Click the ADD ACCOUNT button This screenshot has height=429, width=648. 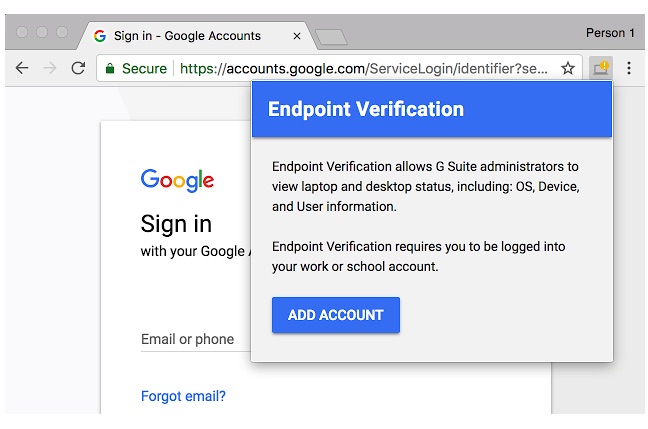[x=336, y=315]
